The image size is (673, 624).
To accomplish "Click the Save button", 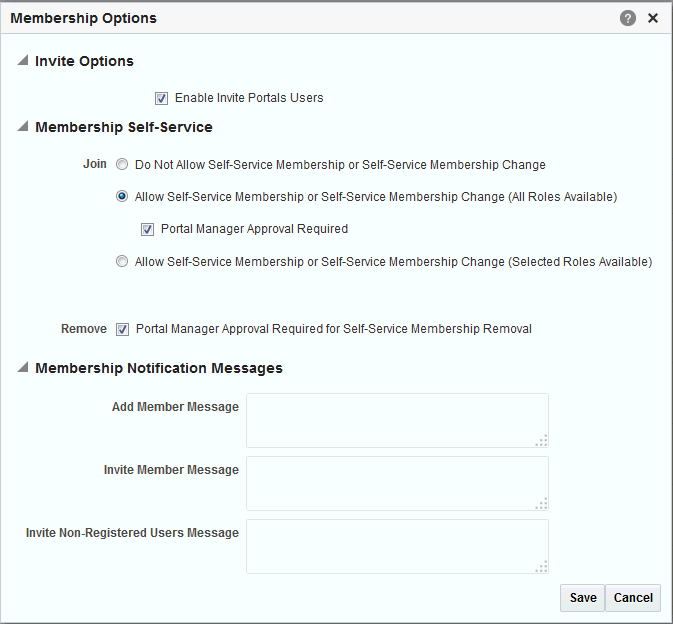I will click(582, 598).
